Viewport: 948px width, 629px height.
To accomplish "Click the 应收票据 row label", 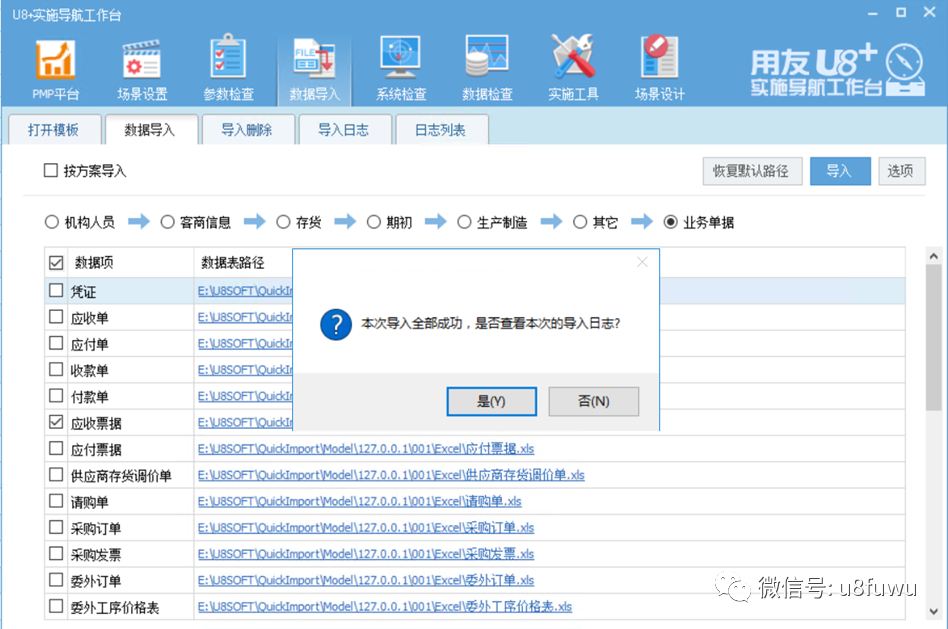I will click(96, 423).
